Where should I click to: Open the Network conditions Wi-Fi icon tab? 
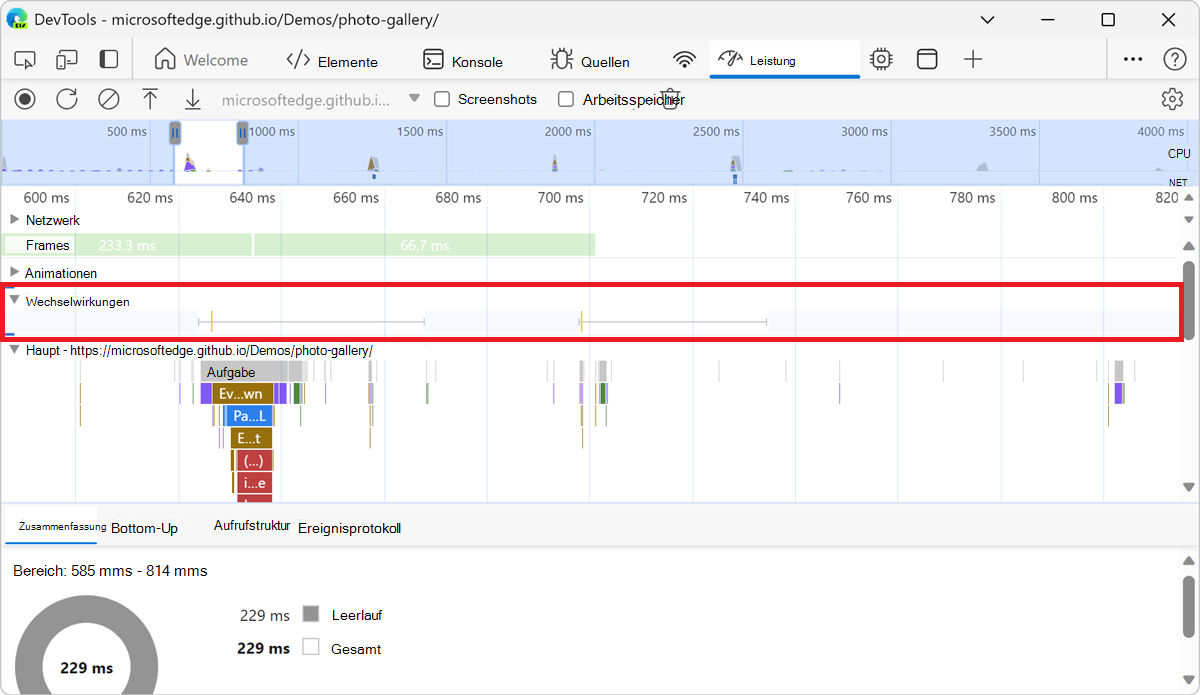pyautogui.click(x=684, y=60)
